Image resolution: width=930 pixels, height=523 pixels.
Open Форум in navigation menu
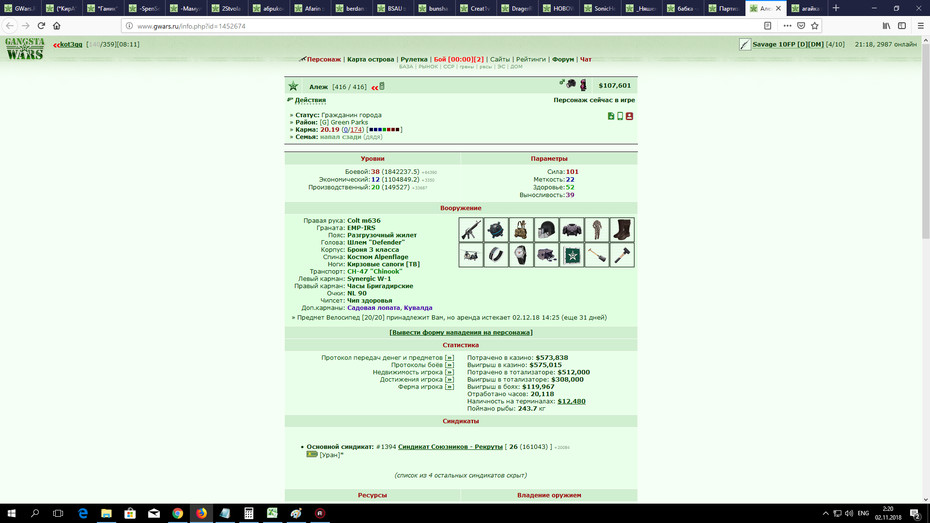click(563, 59)
